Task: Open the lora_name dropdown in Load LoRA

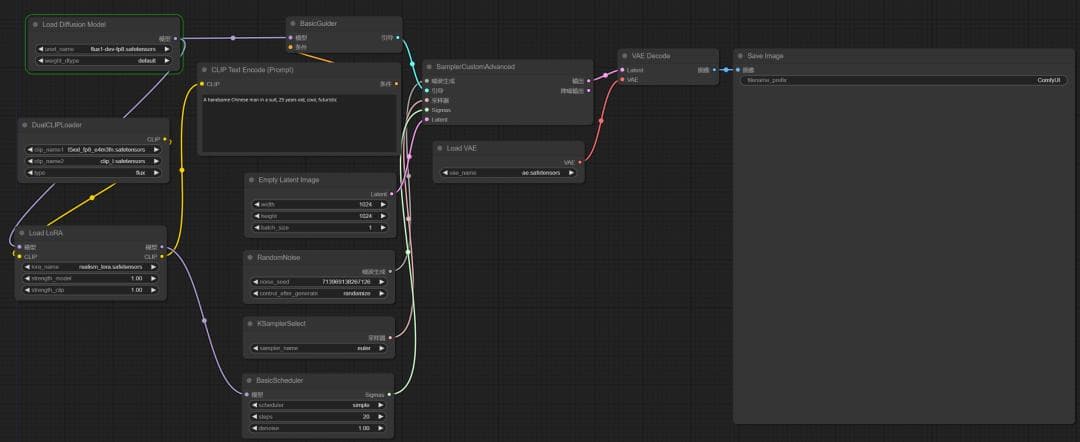Action: [x=90, y=267]
